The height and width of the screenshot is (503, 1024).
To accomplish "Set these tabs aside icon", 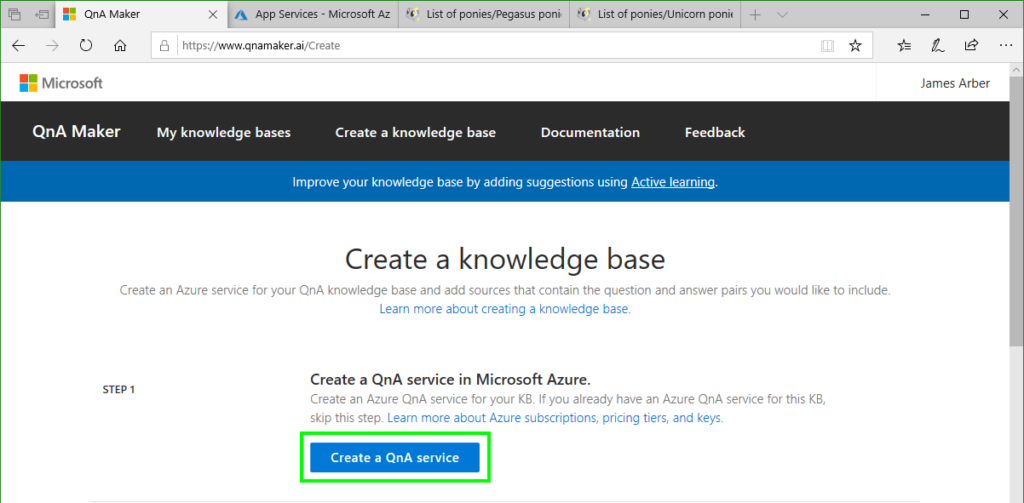I will (42, 14).
